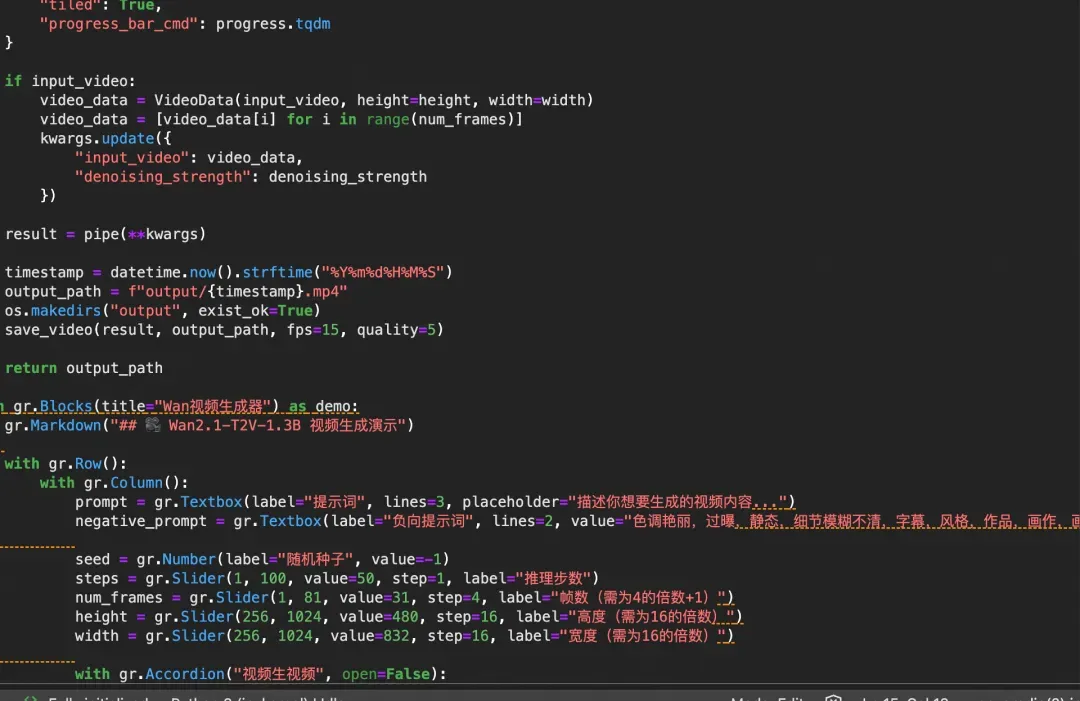This screenshot has height=701, width=1080.
Task: Click the strftime method name
Action: (x=277, y=273)
